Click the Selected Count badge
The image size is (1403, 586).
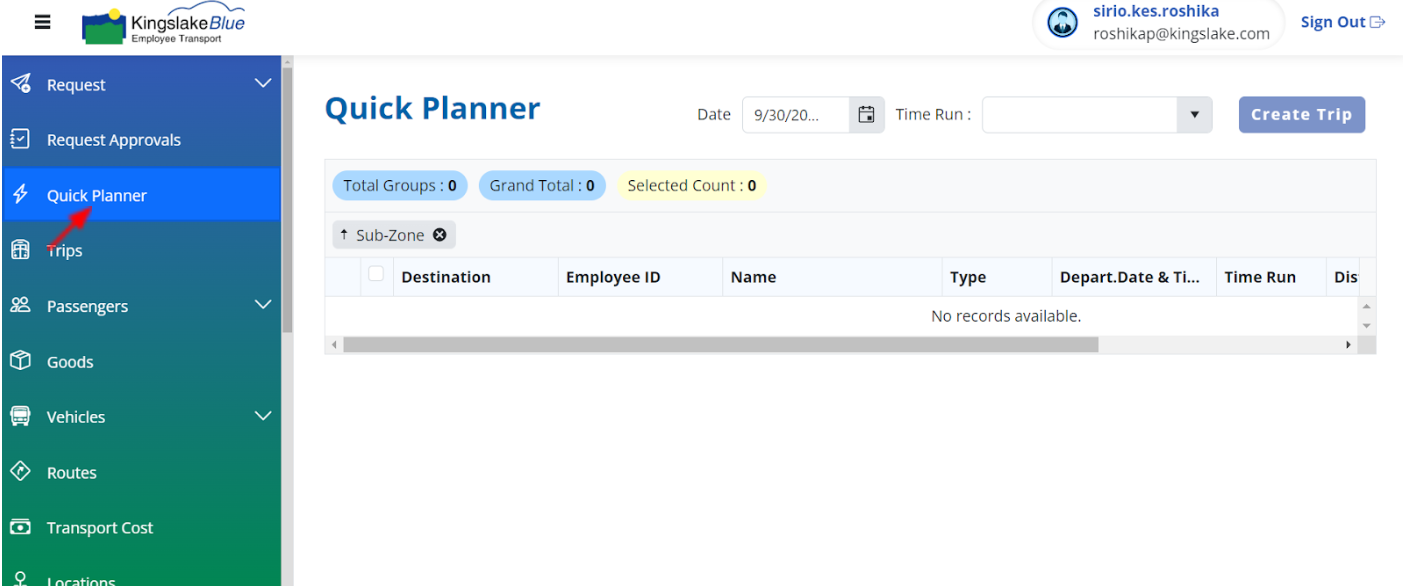[691, 185]
